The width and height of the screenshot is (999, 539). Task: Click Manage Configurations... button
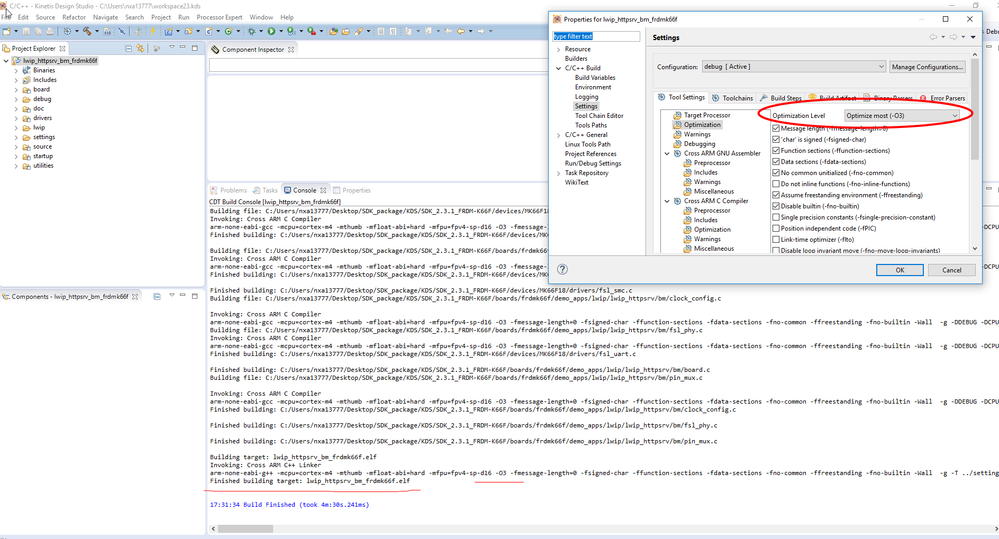(x=927, y=66)
